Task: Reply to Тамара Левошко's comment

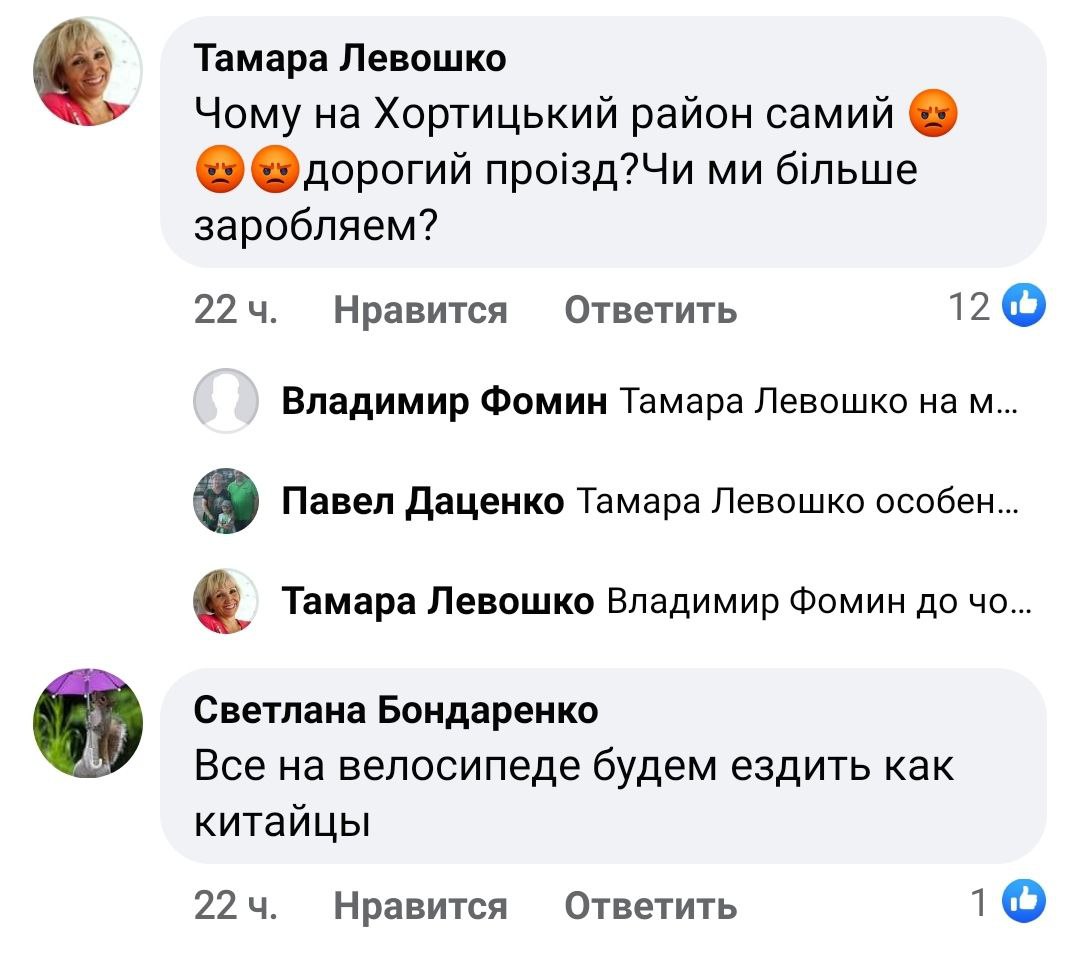Action: (650, 310)
